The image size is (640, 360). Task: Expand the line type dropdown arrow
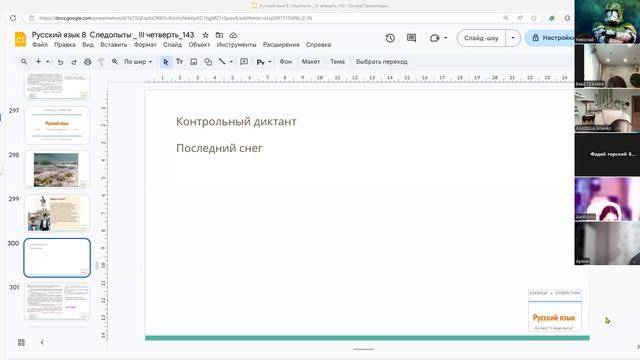231,62
